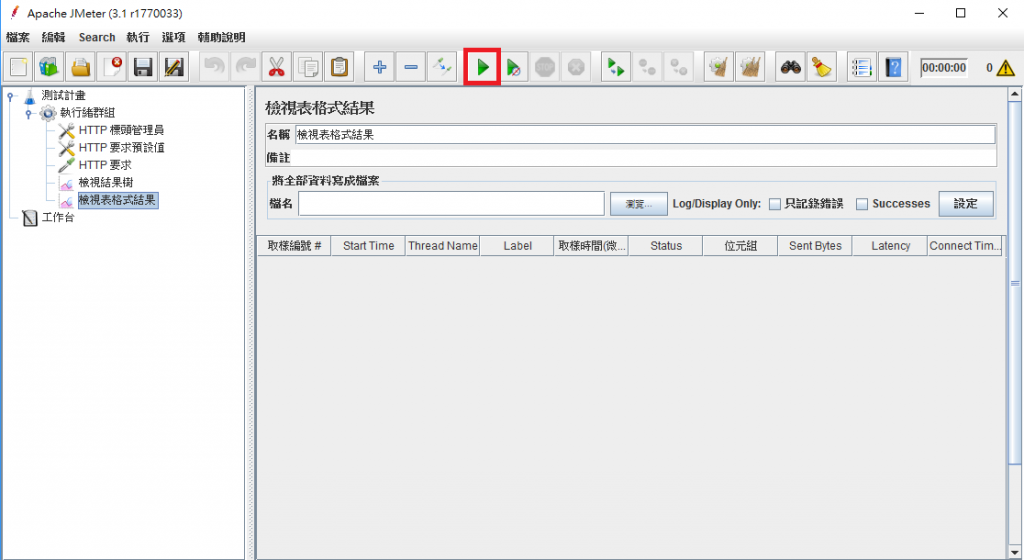The image size is (1024, 560).
Task: Open the 編輯 menu
Action: 54,37
